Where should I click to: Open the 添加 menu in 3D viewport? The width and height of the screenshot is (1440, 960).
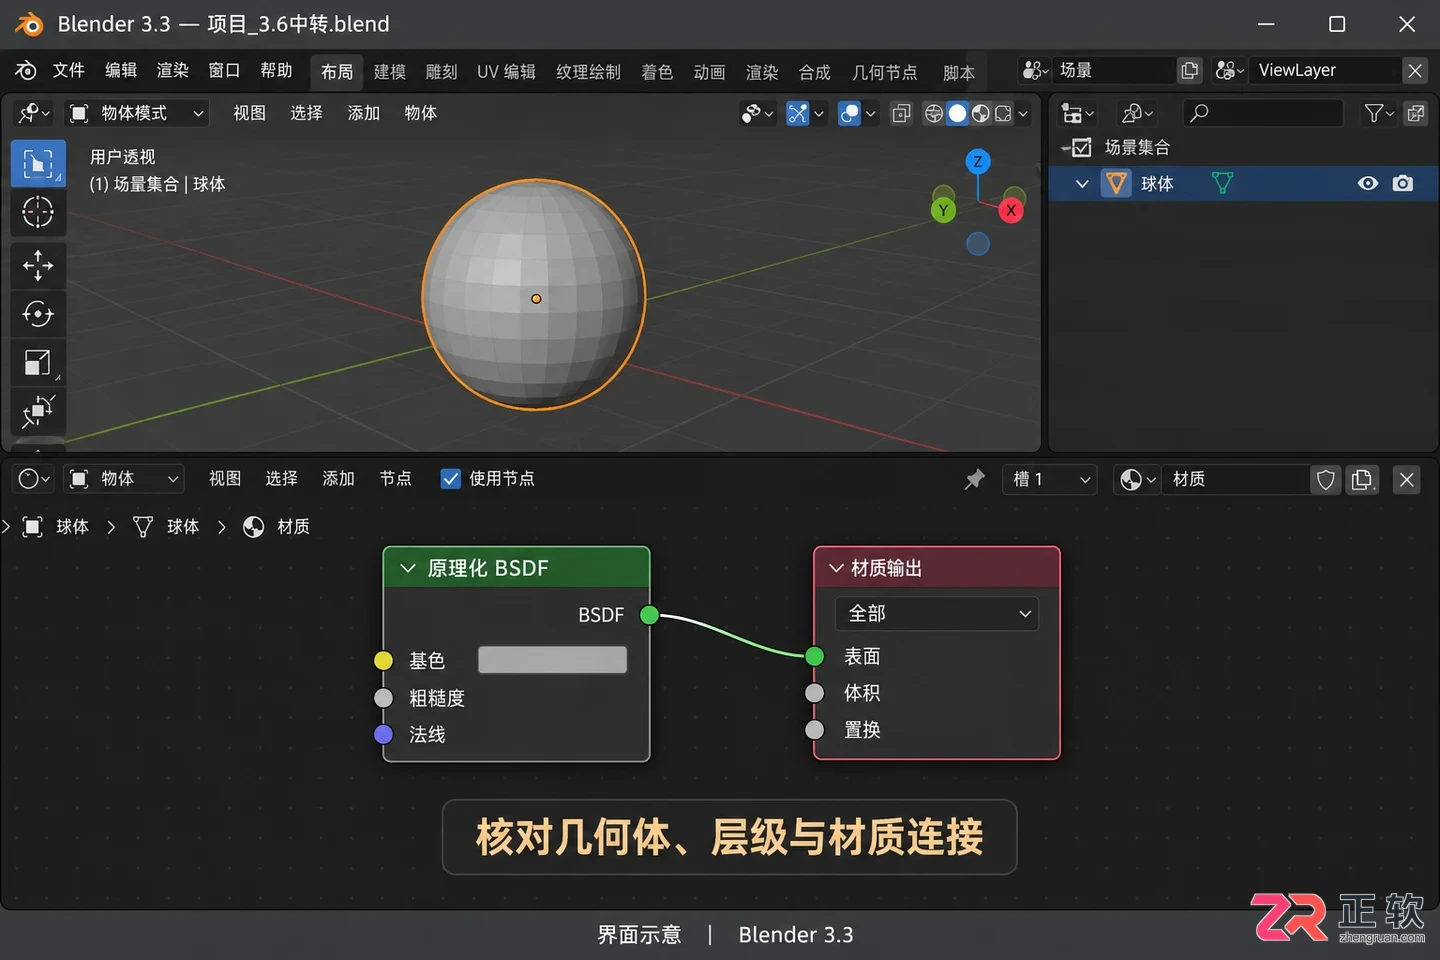[364, 113]
